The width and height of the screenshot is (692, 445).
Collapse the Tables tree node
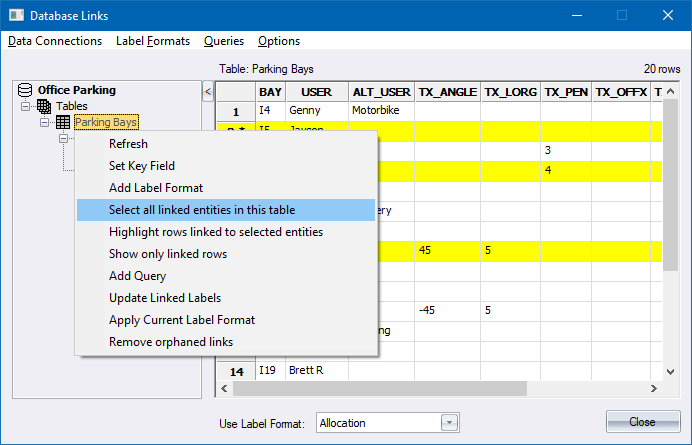(x=26, y=106)
